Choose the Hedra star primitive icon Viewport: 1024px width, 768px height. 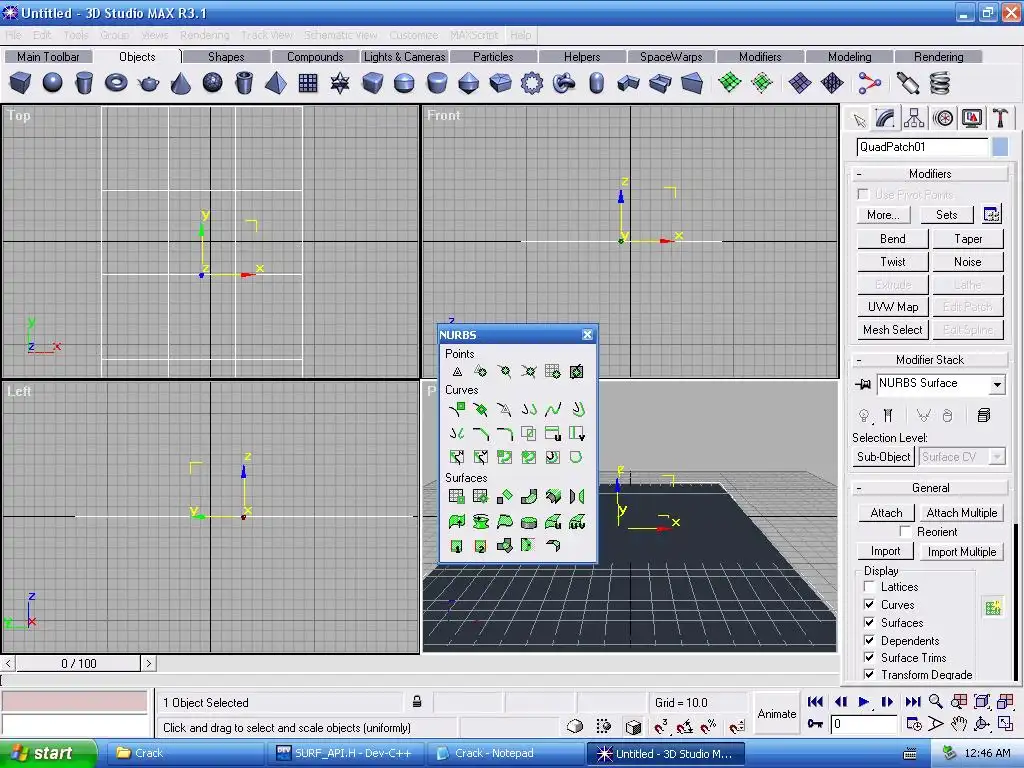point(340,83)
